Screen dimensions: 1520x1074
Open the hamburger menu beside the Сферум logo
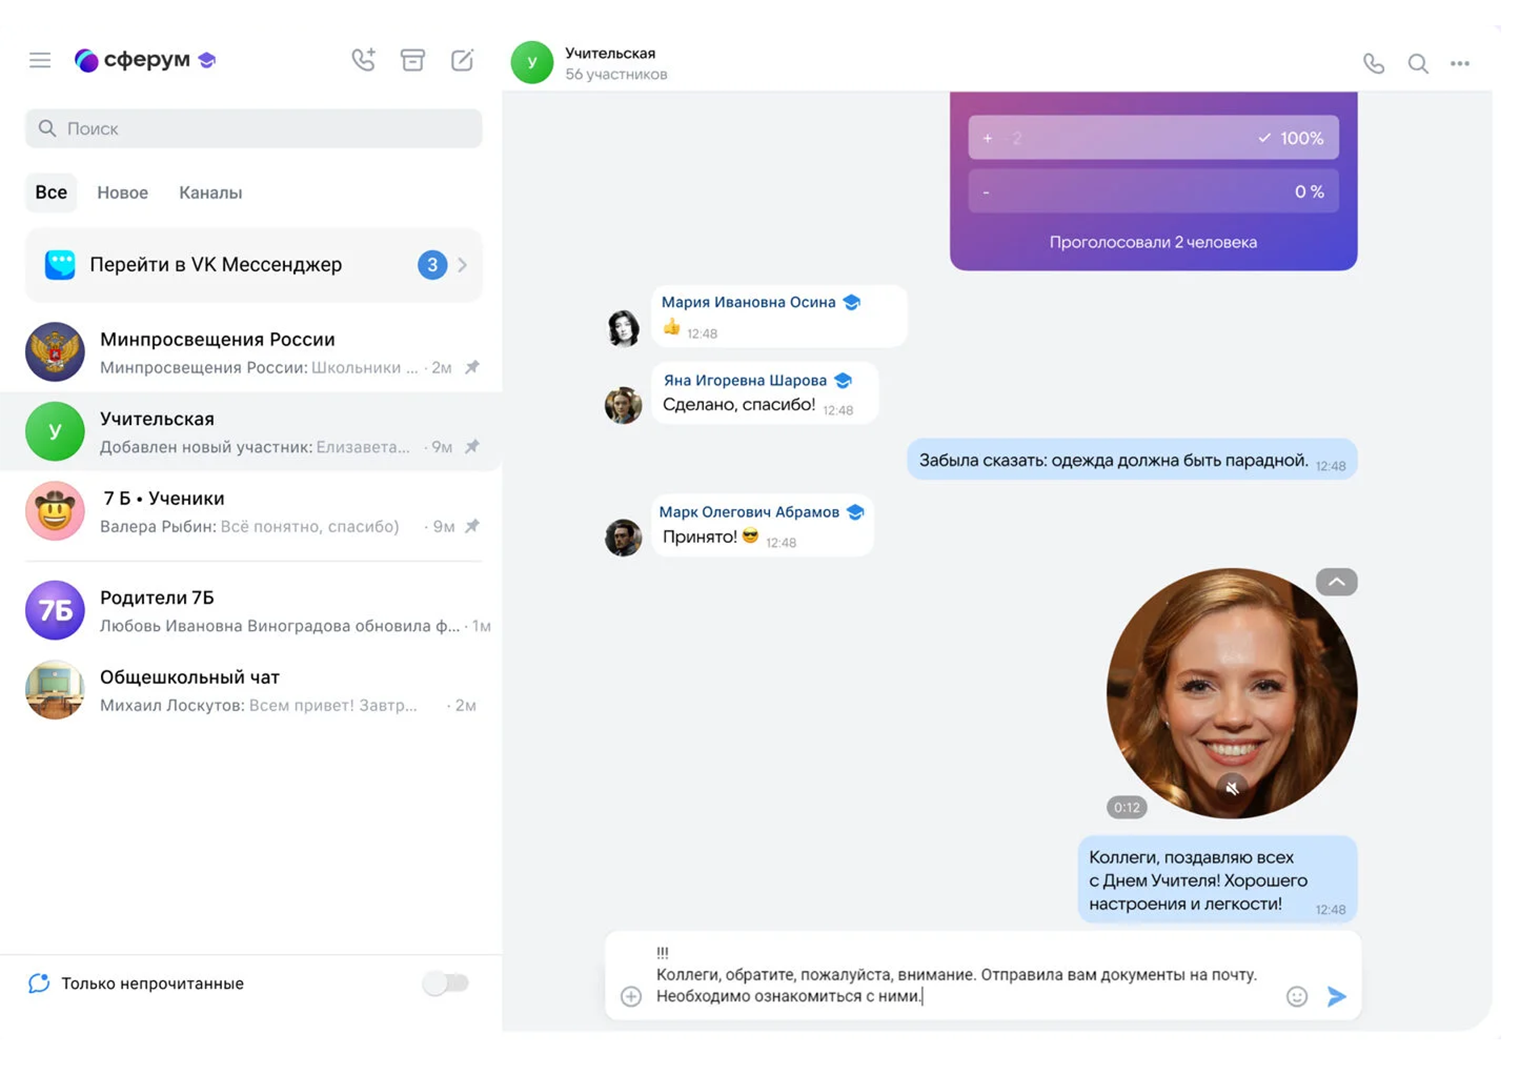(x=40, y=60)
